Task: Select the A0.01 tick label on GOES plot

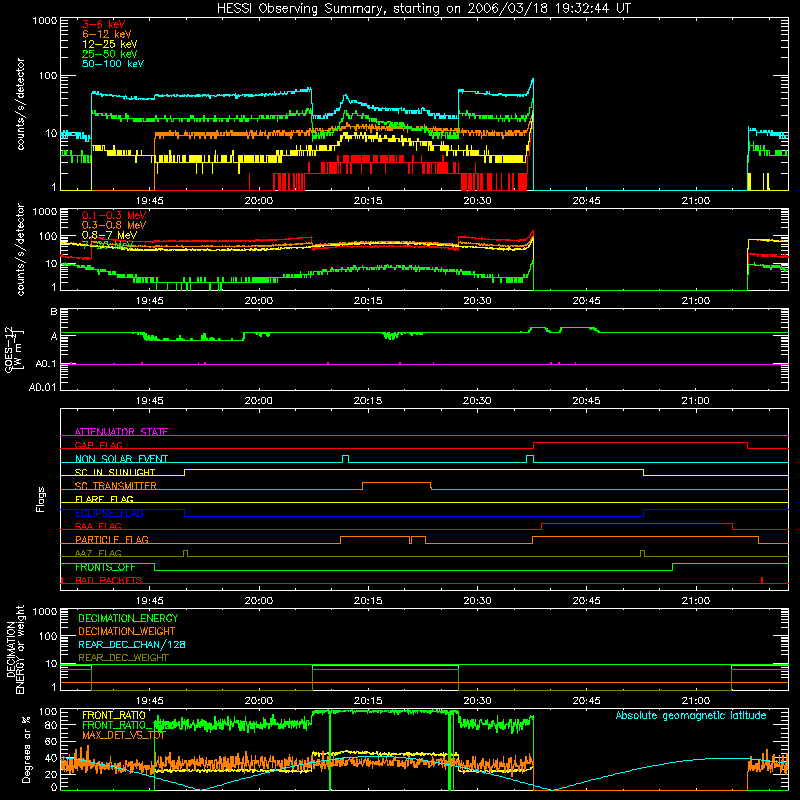Action: [43, 387]
